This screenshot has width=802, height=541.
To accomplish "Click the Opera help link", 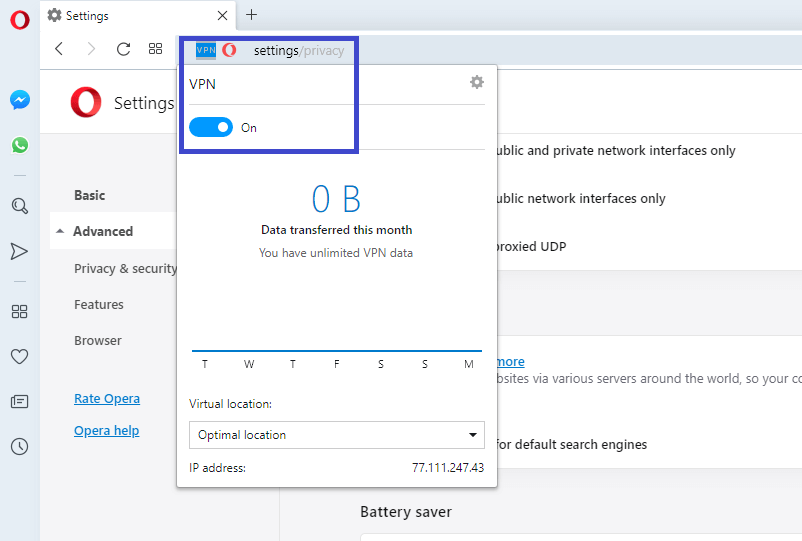I will 106,431.
